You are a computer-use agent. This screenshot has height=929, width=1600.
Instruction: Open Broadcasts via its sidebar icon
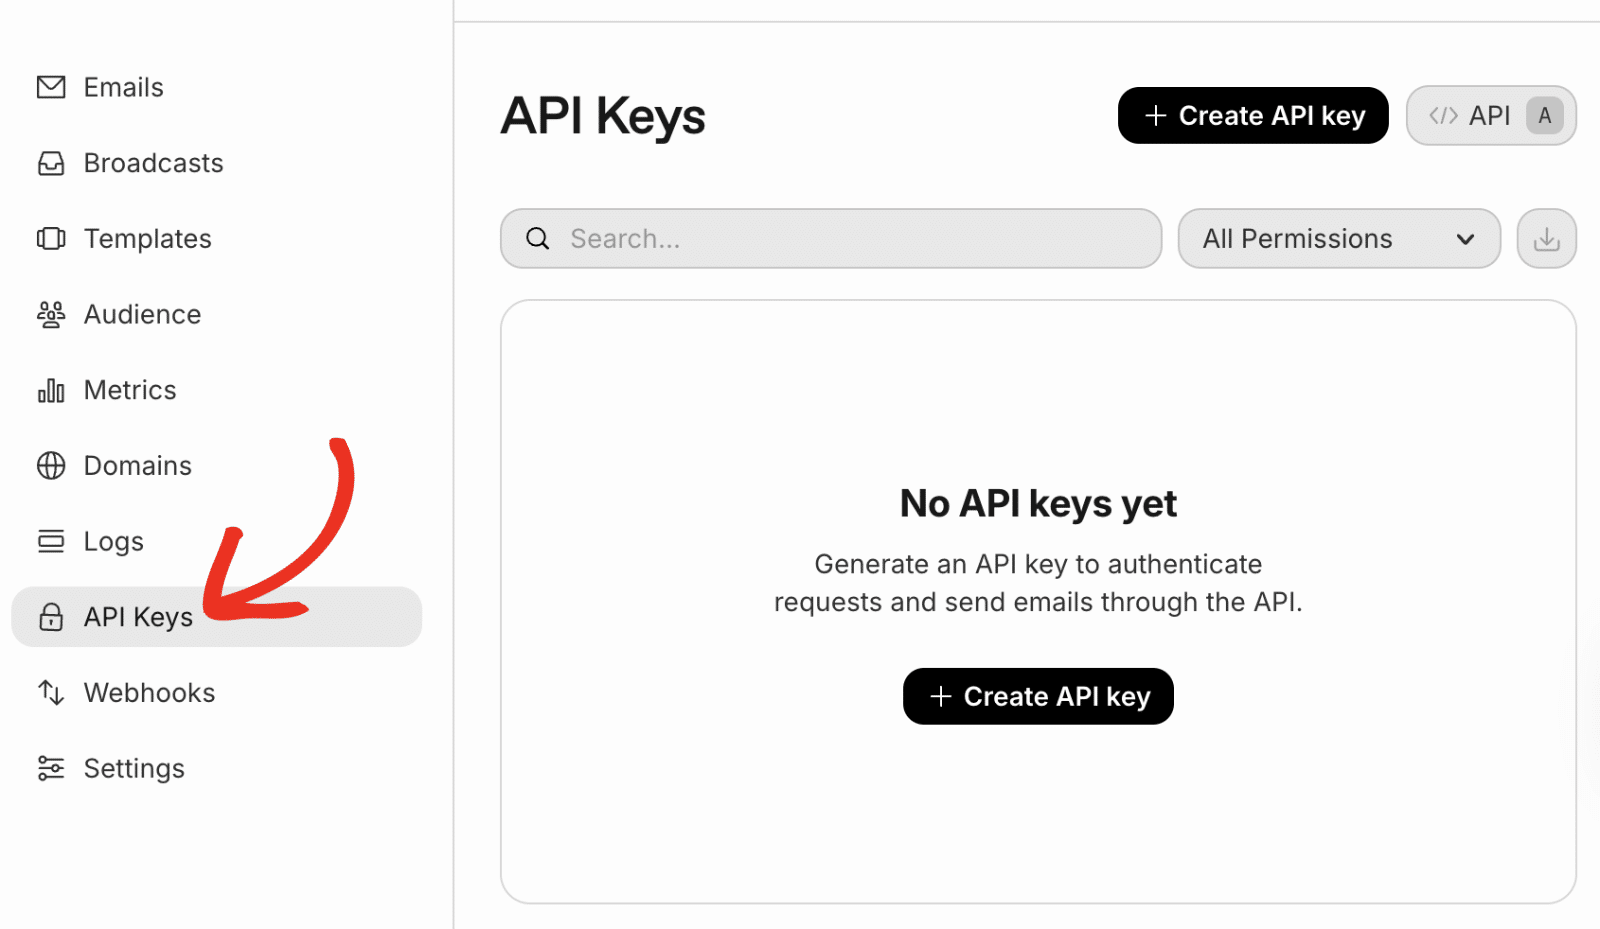click(x=50, y=162)
